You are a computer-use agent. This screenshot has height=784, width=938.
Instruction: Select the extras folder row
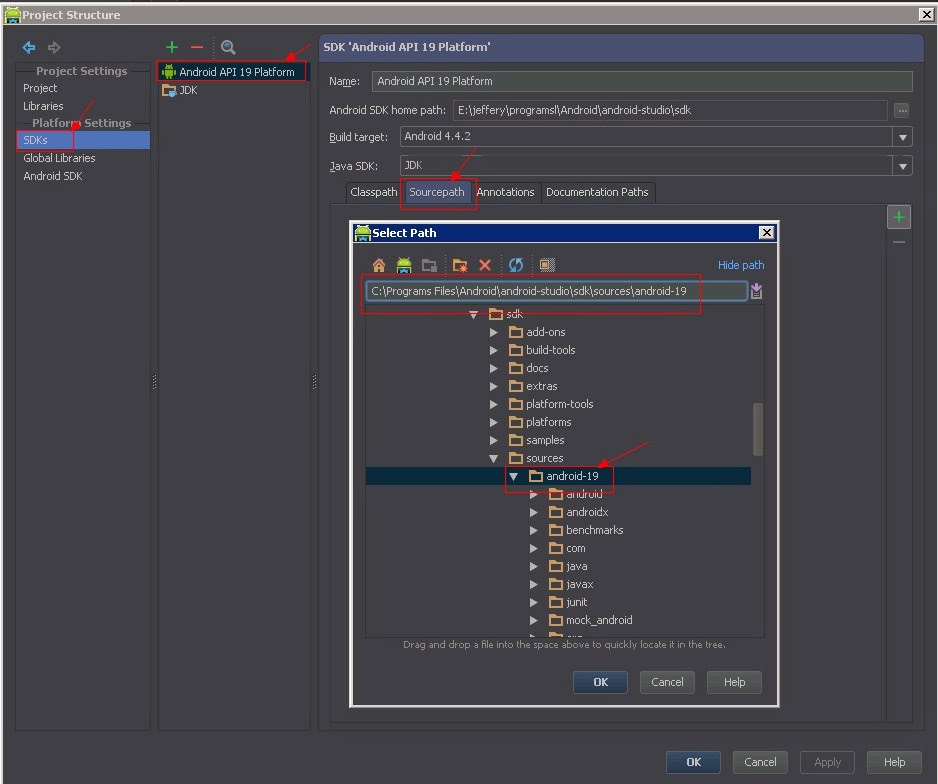558,386
